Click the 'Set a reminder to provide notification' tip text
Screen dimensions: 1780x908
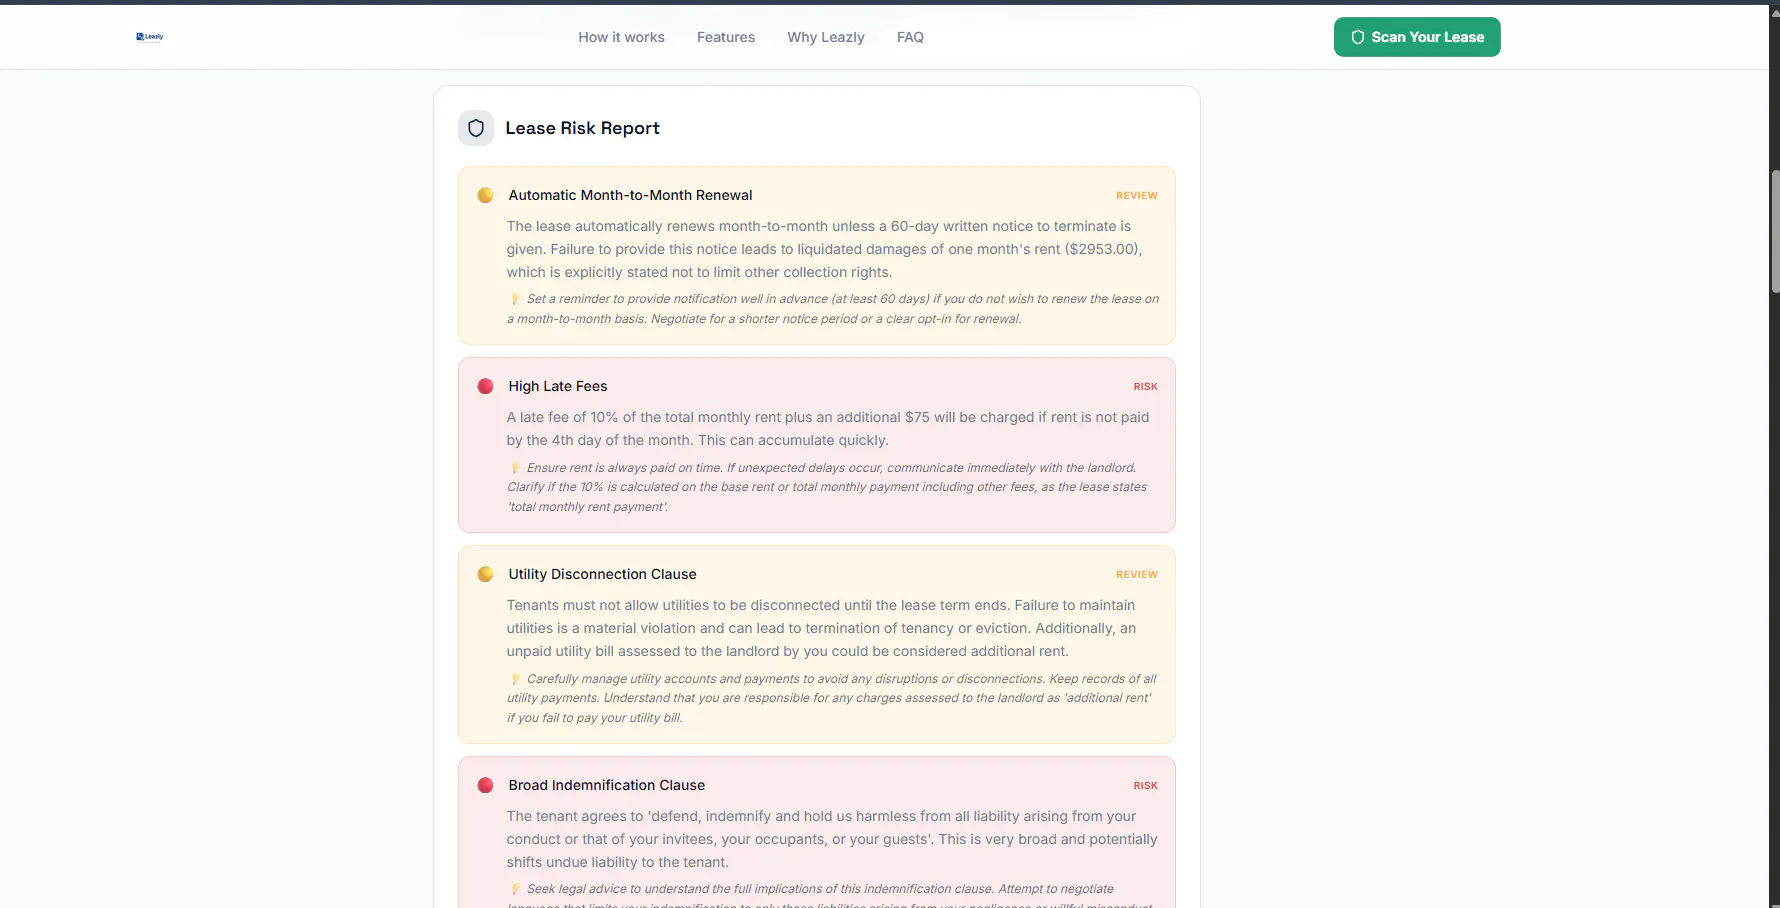pyautogui.click(x=833, y=309)
